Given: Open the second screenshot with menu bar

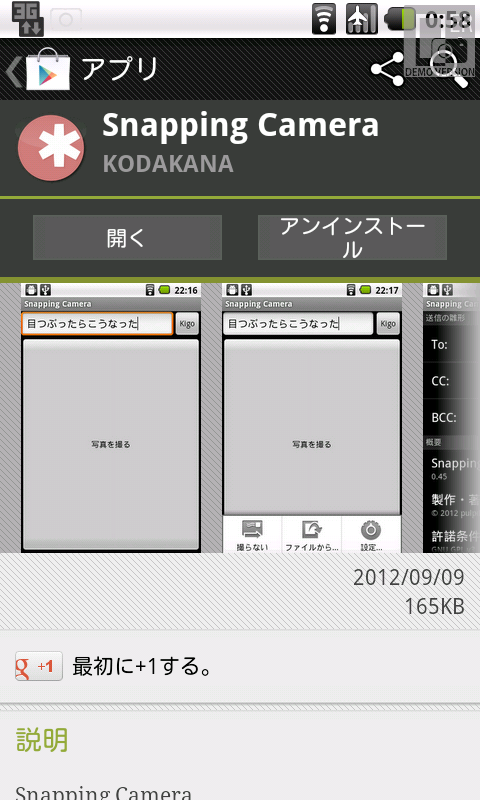Looking at the screenshot, I should pyautogui.click(x=312, y=418).
